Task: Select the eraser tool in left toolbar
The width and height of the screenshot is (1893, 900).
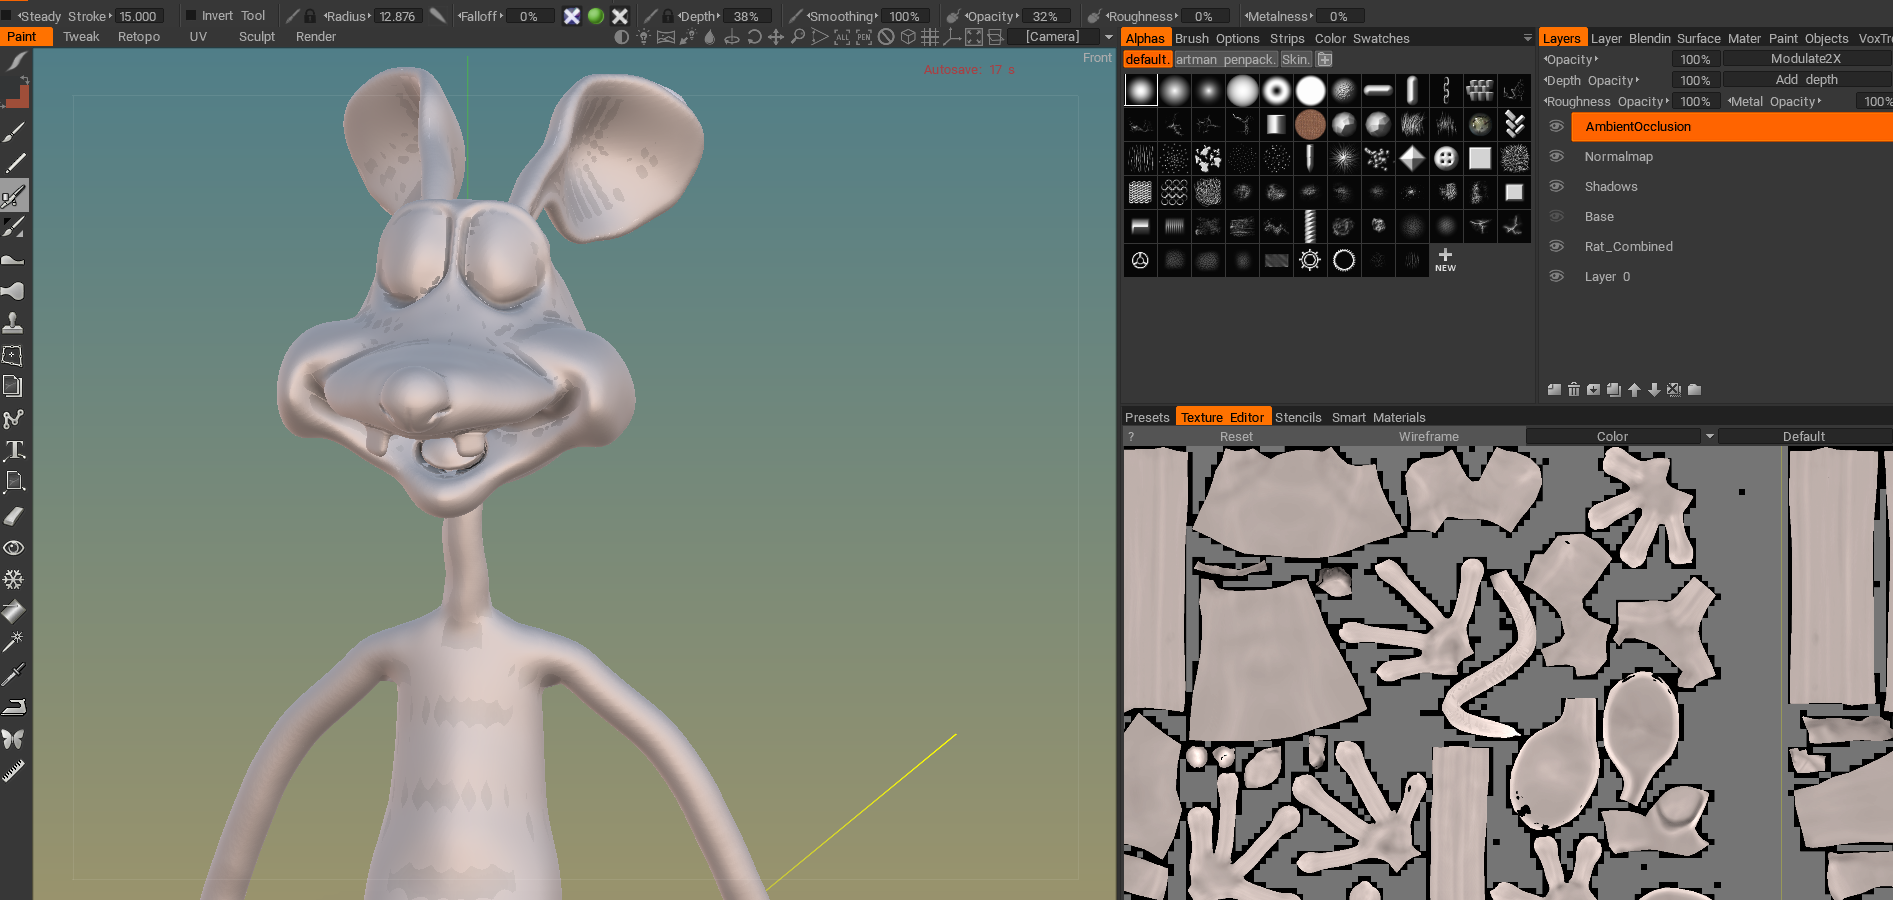Action: tap(14, 516)
